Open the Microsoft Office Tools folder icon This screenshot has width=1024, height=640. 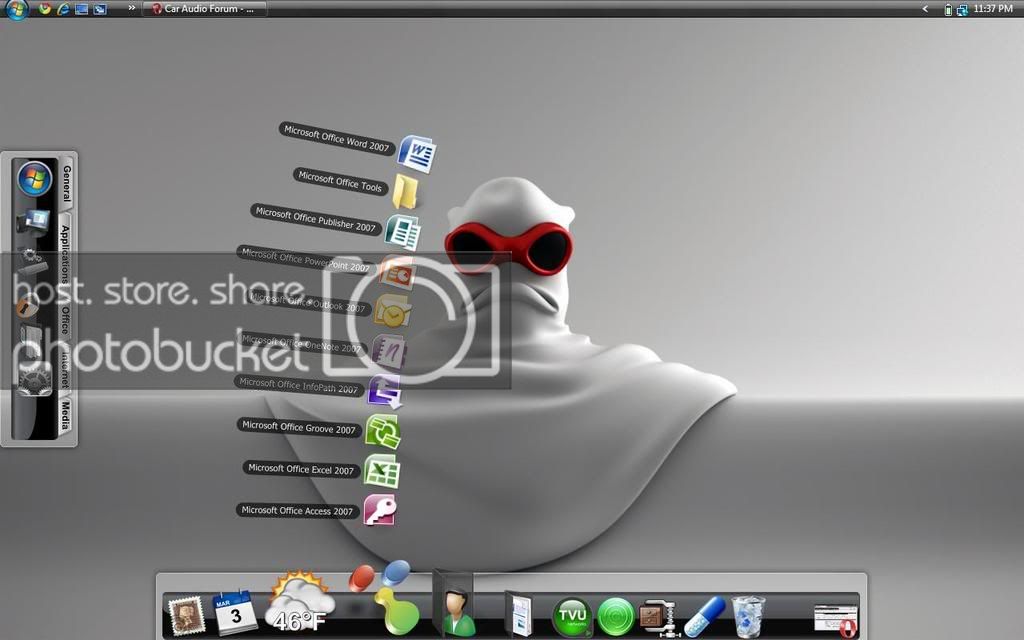pos(406,191)
